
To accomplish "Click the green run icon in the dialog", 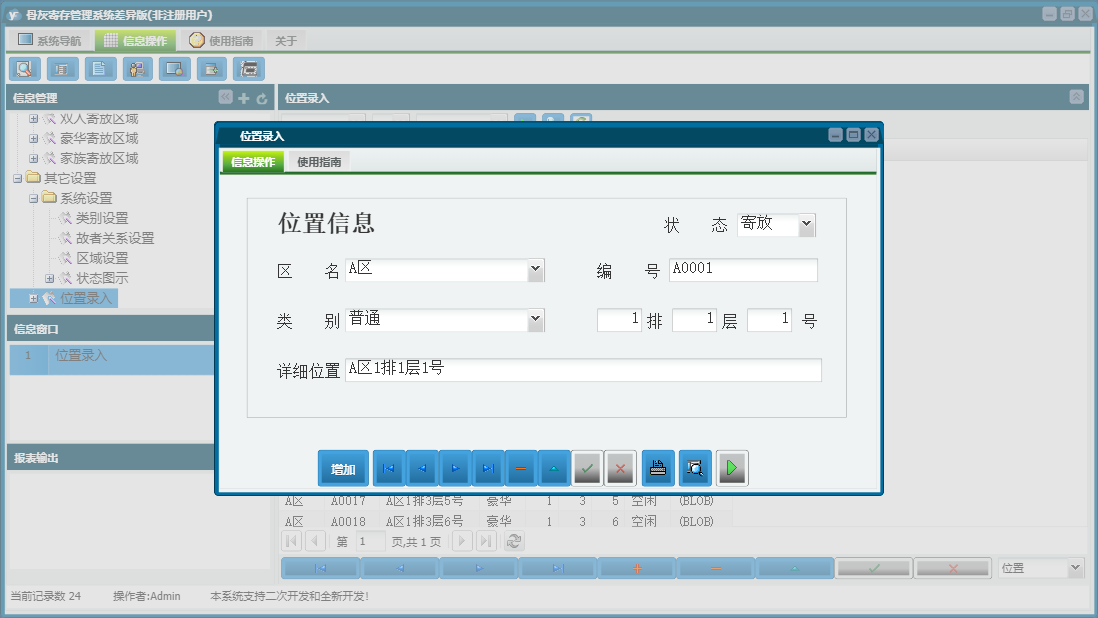I will tap(731, 467).
